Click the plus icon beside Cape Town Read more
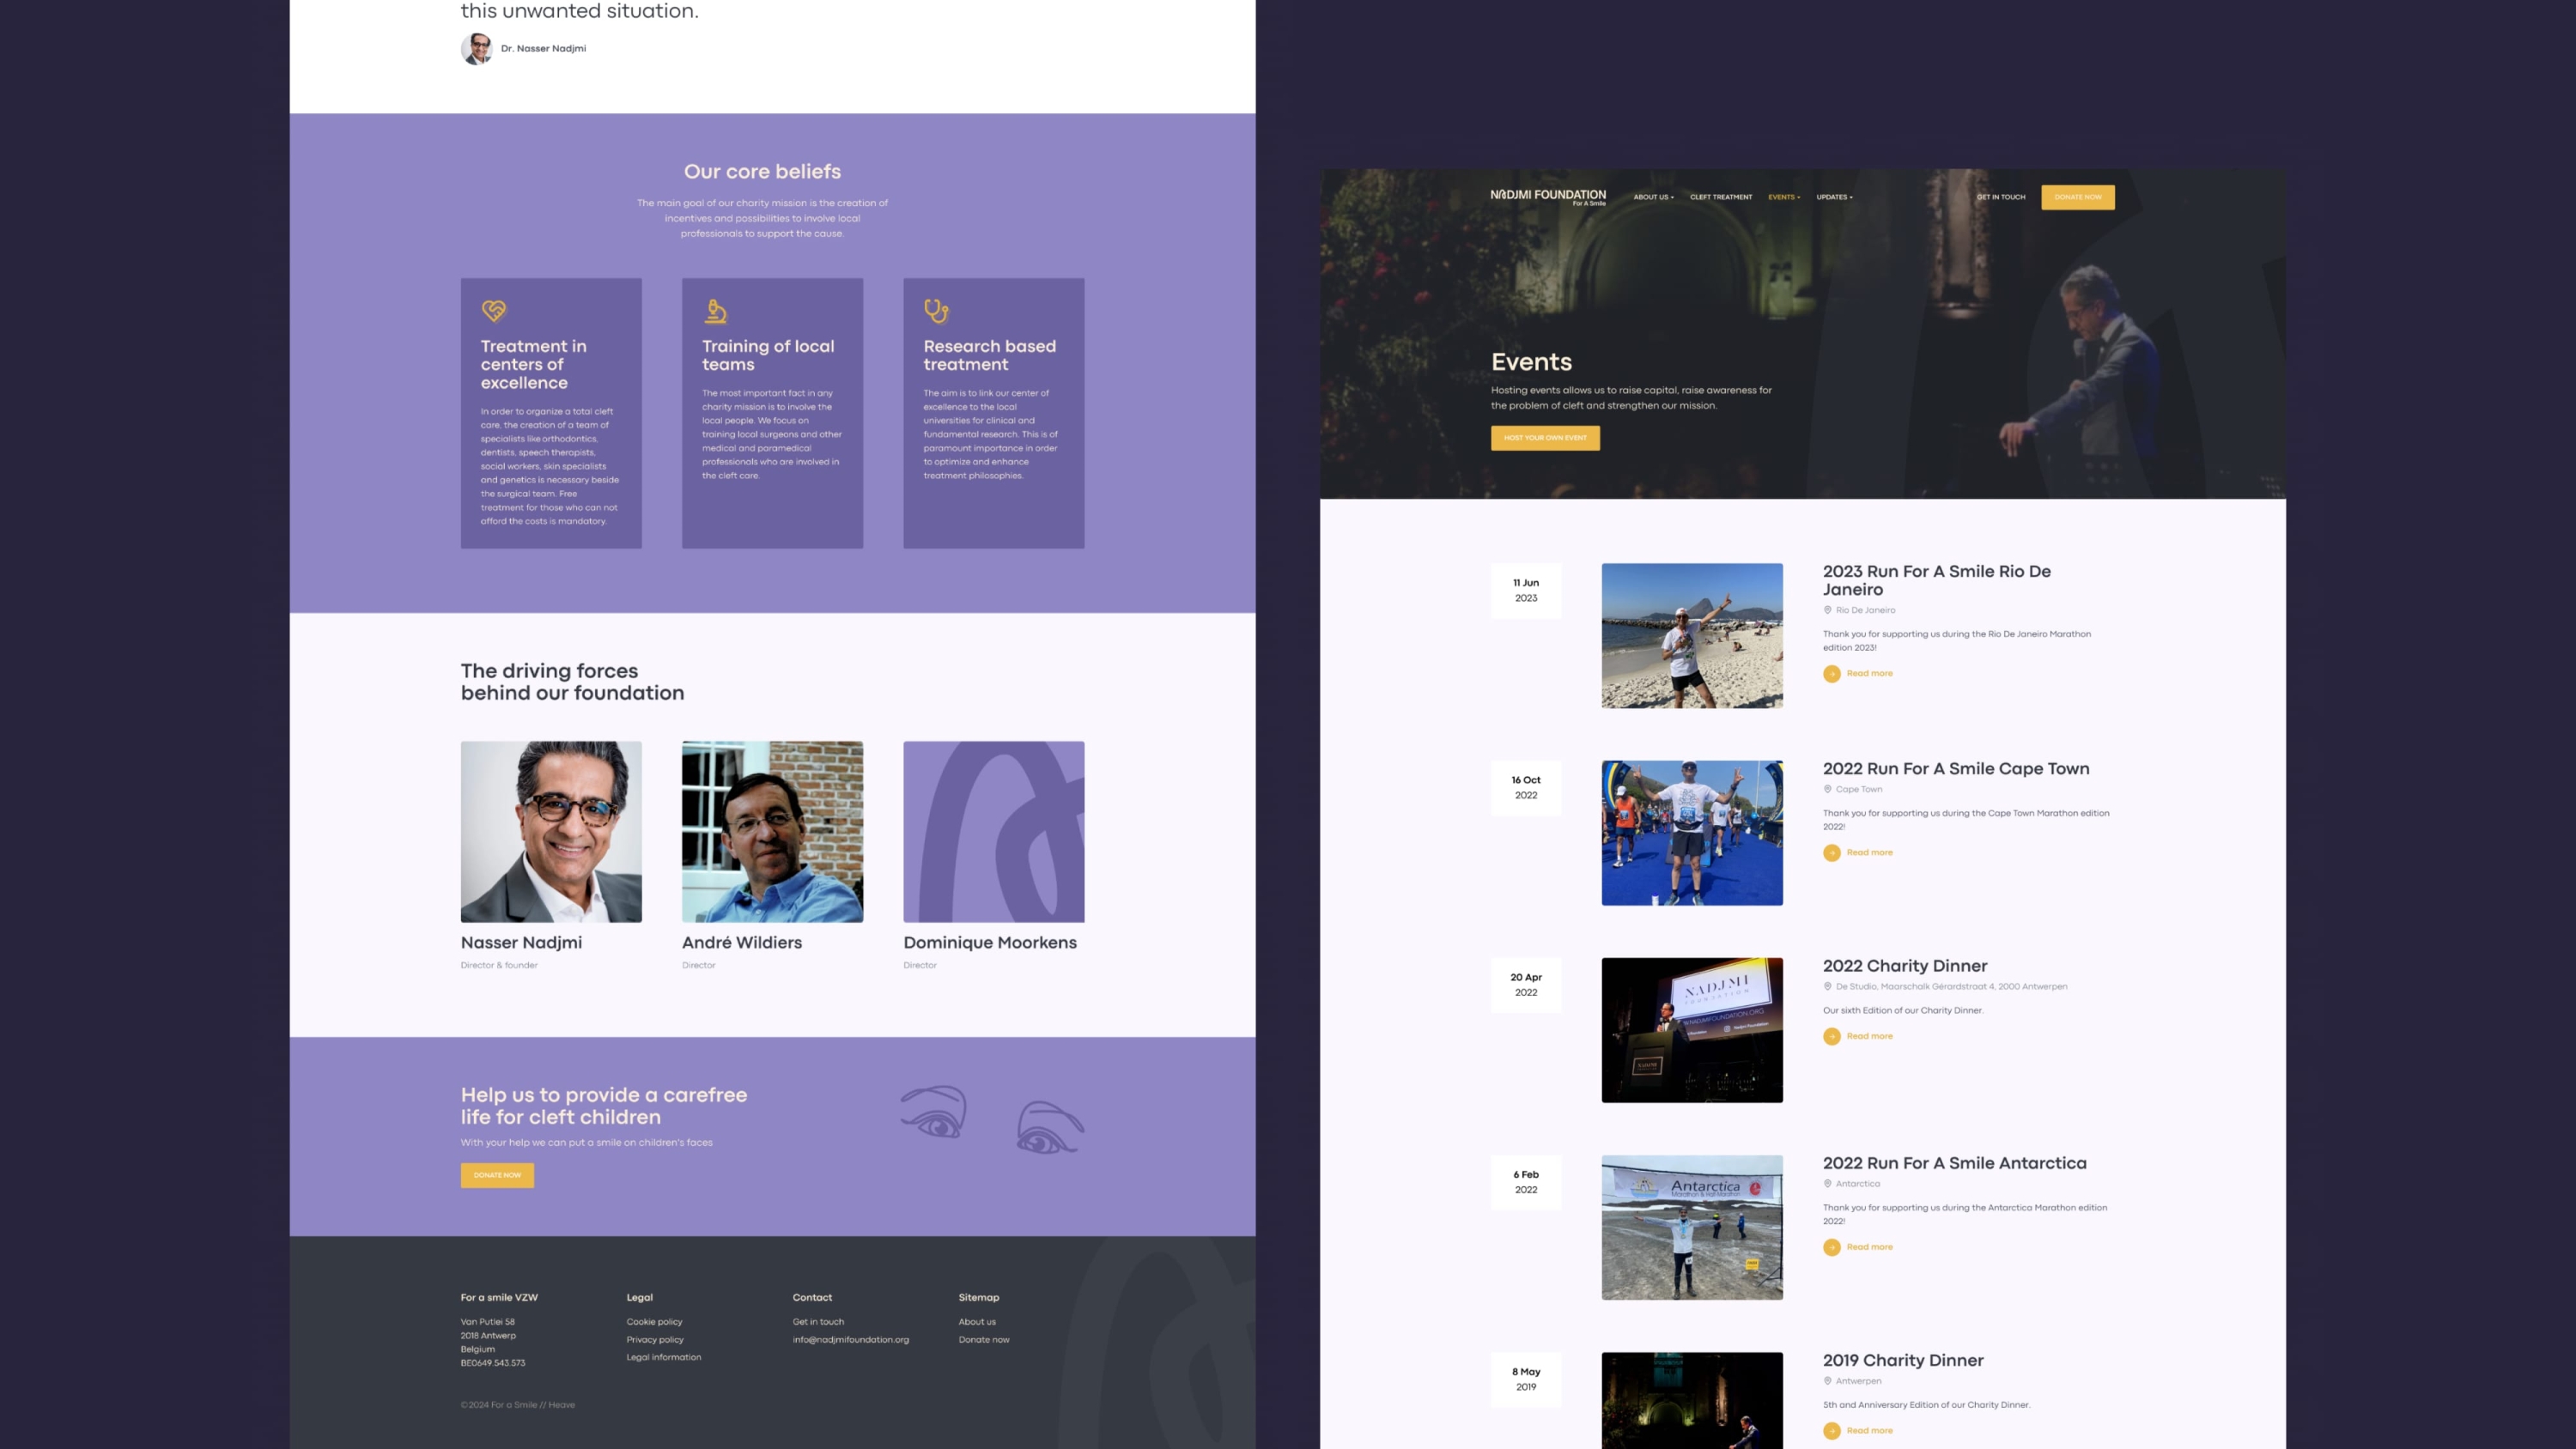 click(1831, 853)
